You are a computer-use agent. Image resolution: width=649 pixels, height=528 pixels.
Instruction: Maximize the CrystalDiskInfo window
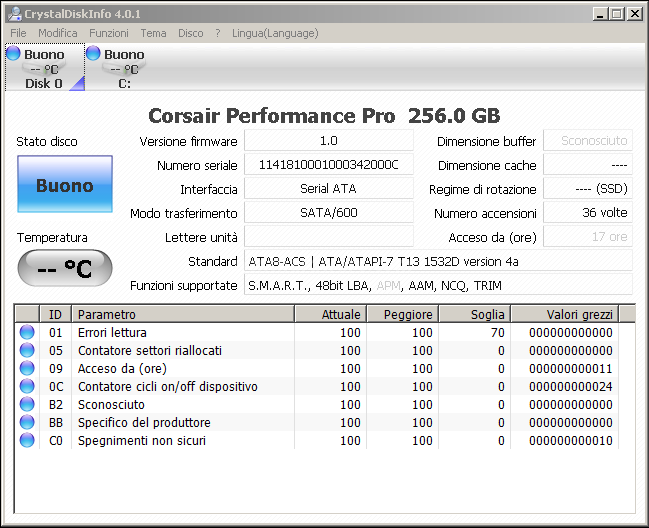click(616, 14)
